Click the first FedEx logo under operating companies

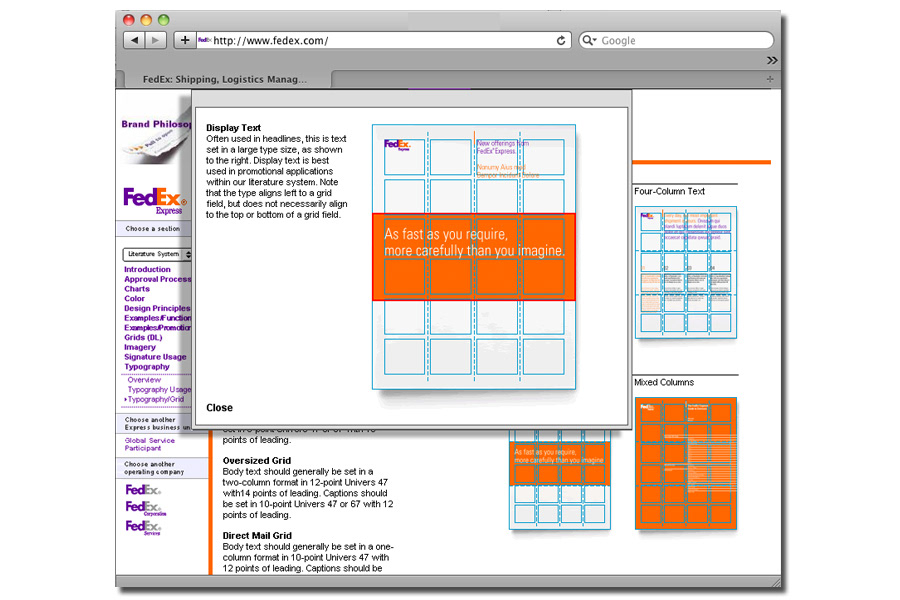(143, 490)
